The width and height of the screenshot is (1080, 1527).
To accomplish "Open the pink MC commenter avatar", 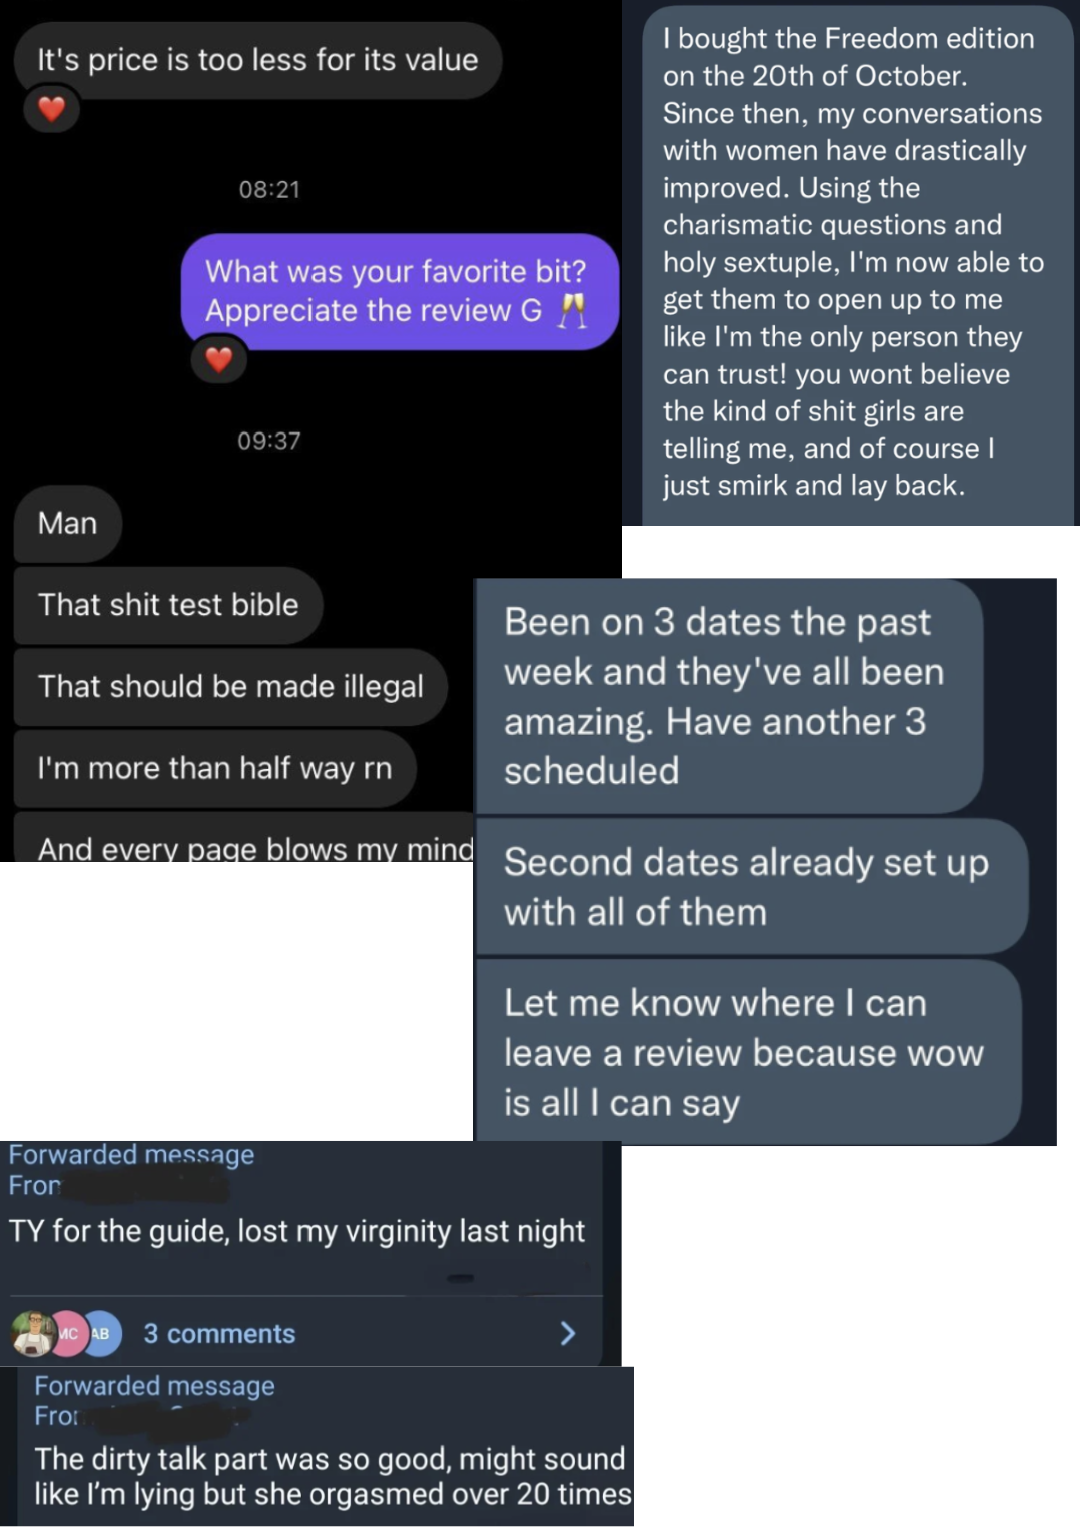I will pos(68,1333).
